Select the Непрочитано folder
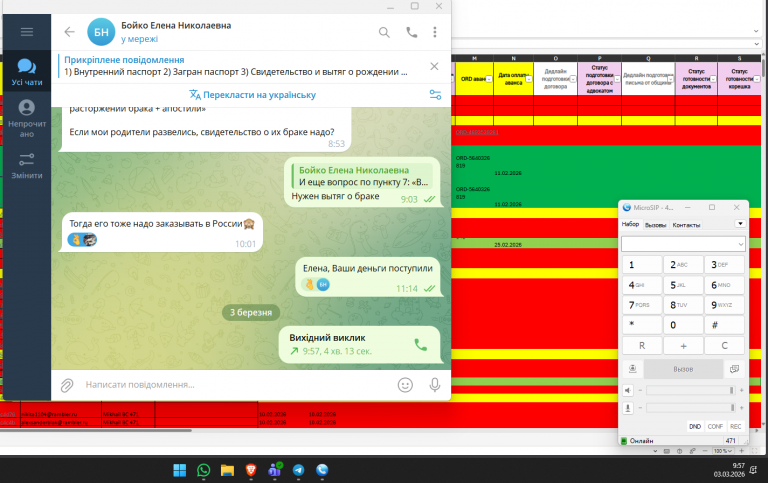 click(x=27, y=119)
